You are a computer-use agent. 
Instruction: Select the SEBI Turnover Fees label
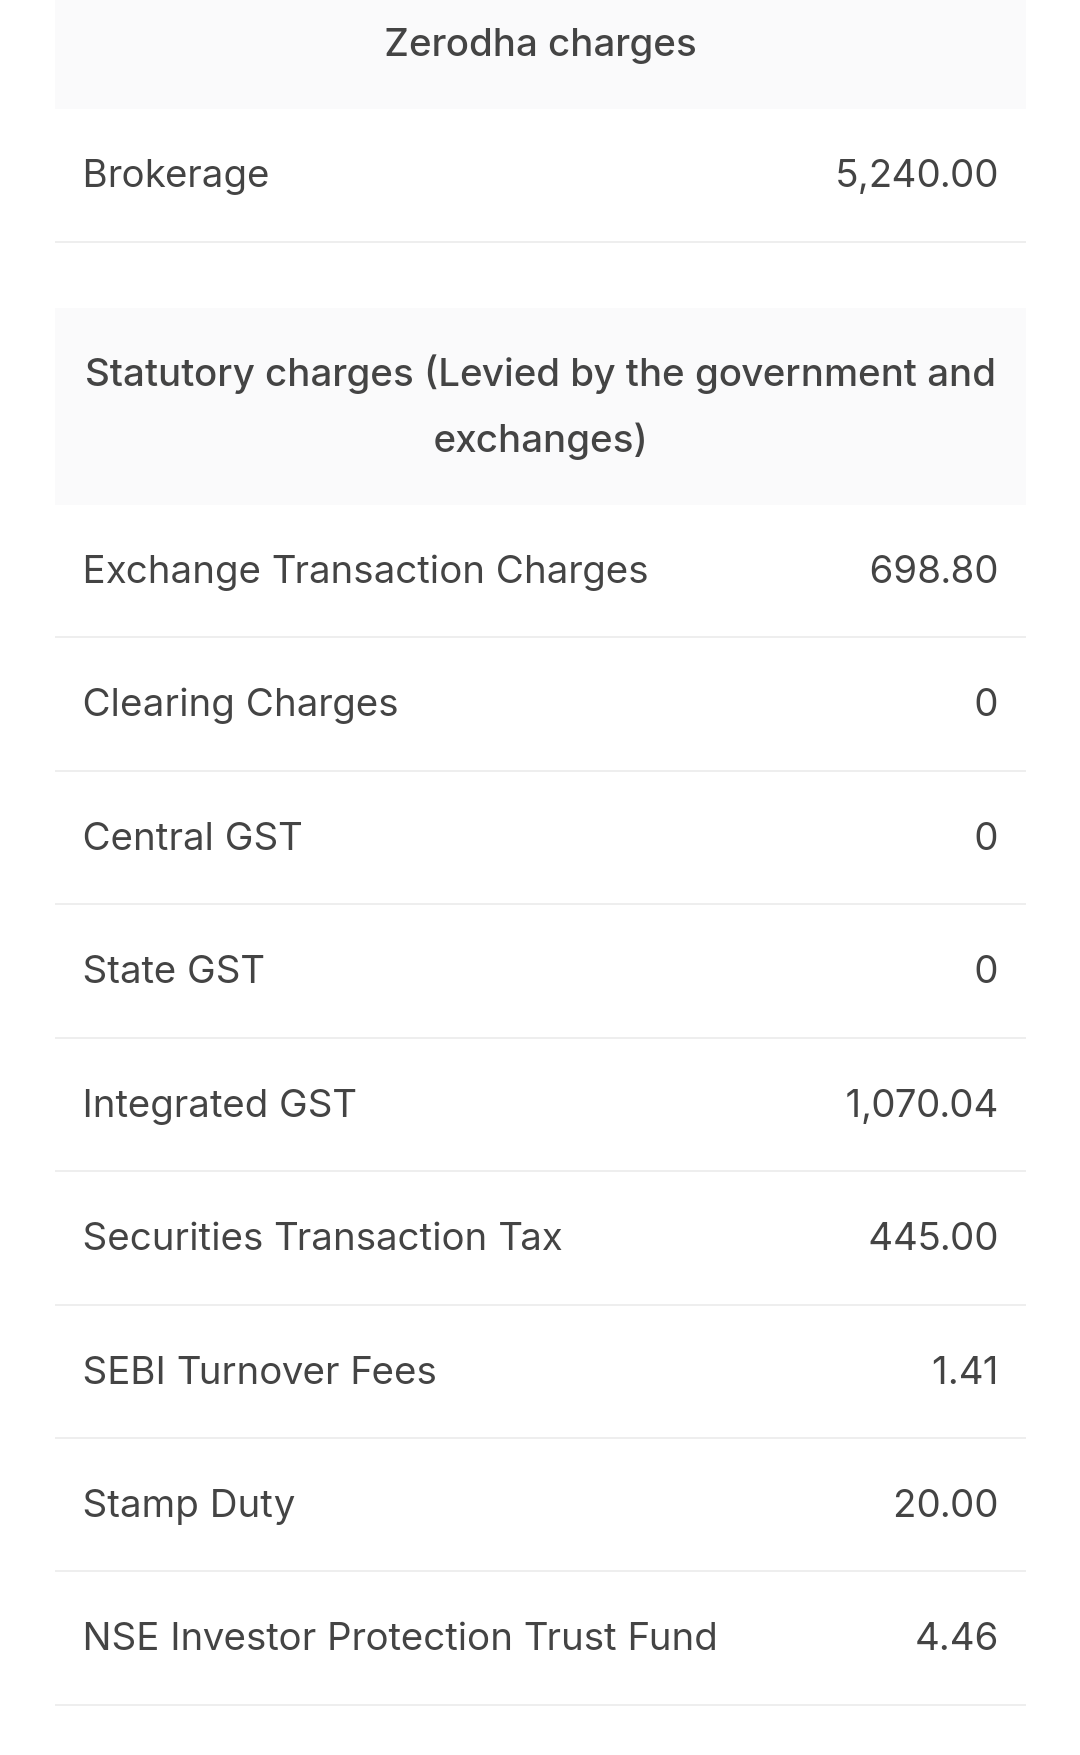(x=259, y=1371)
